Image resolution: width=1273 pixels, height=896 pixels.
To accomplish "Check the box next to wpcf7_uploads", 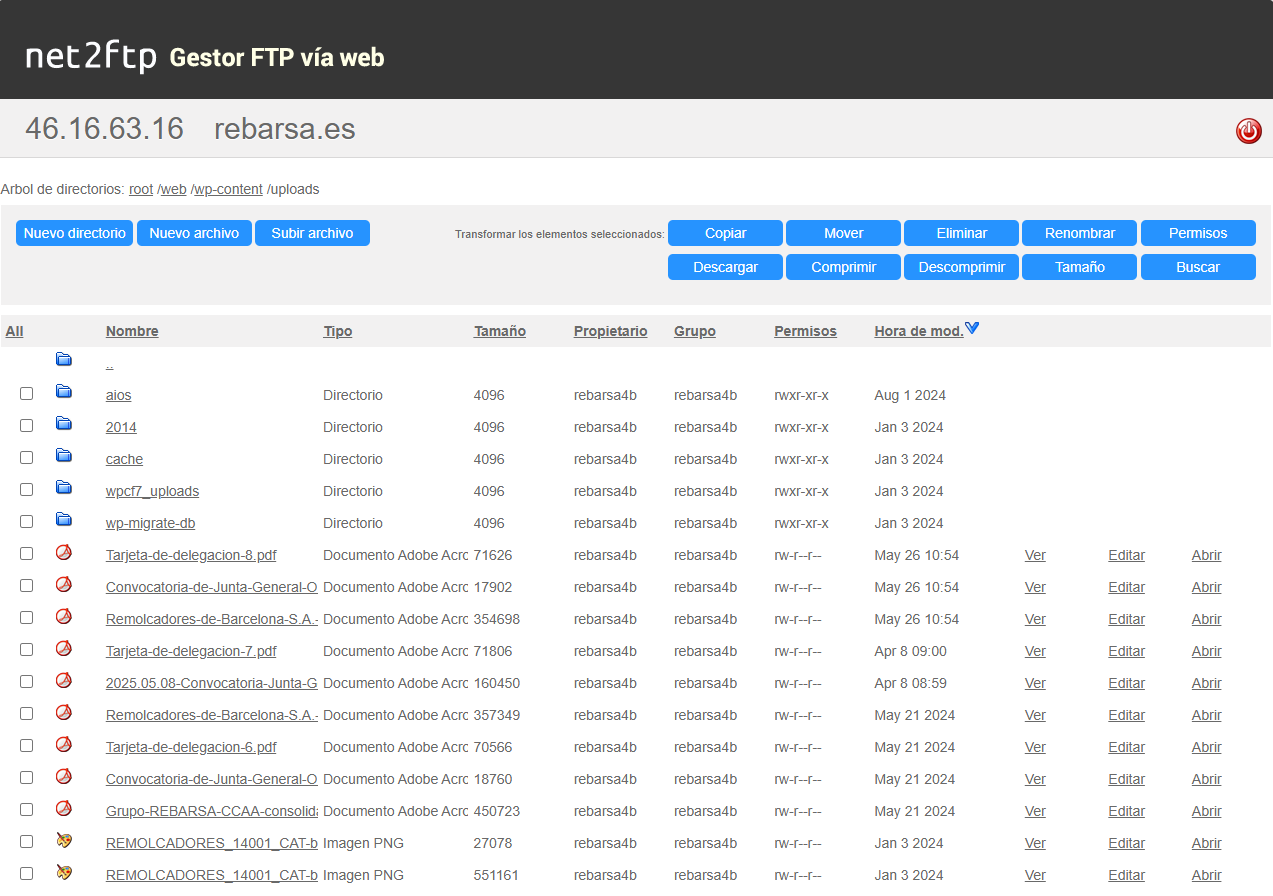I will point(27,490).
